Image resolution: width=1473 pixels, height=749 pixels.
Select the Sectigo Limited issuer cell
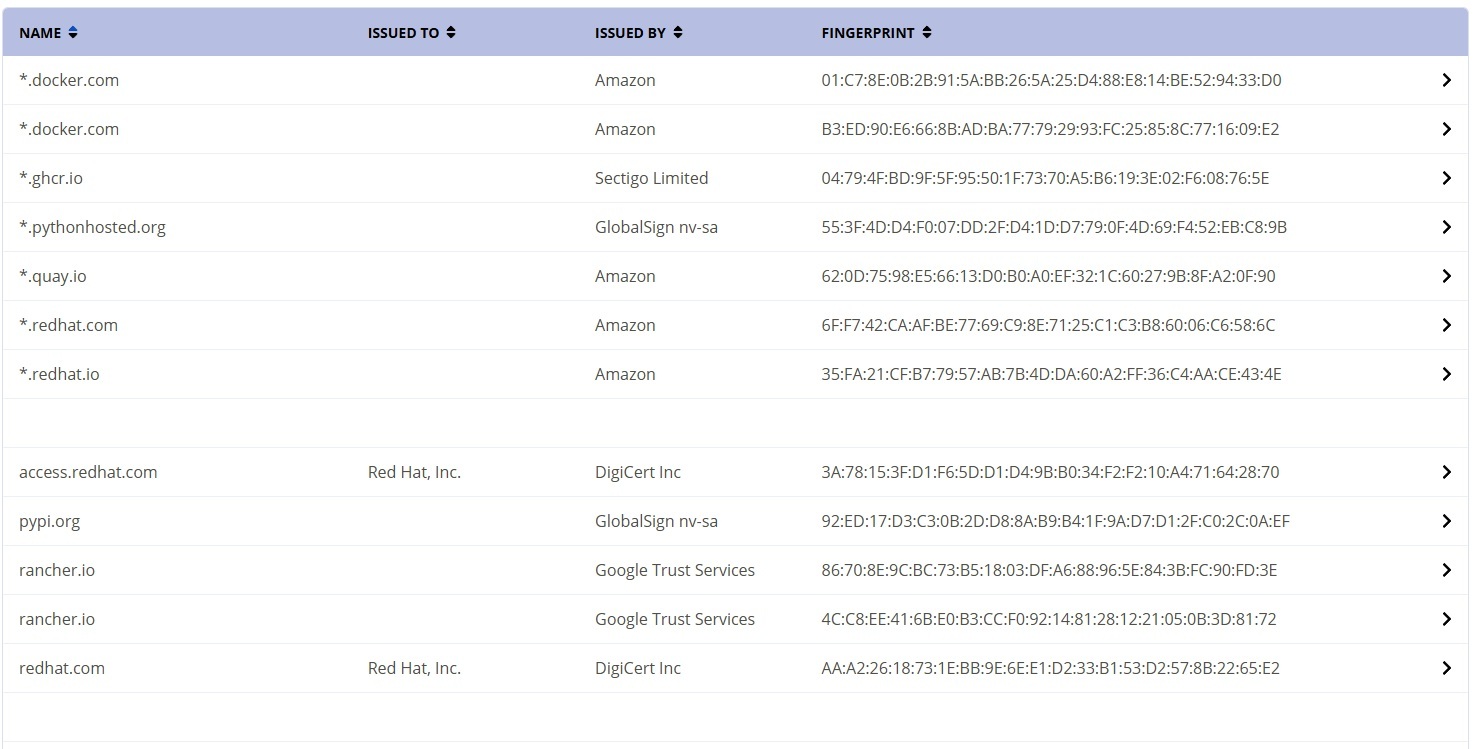(651, 178)
